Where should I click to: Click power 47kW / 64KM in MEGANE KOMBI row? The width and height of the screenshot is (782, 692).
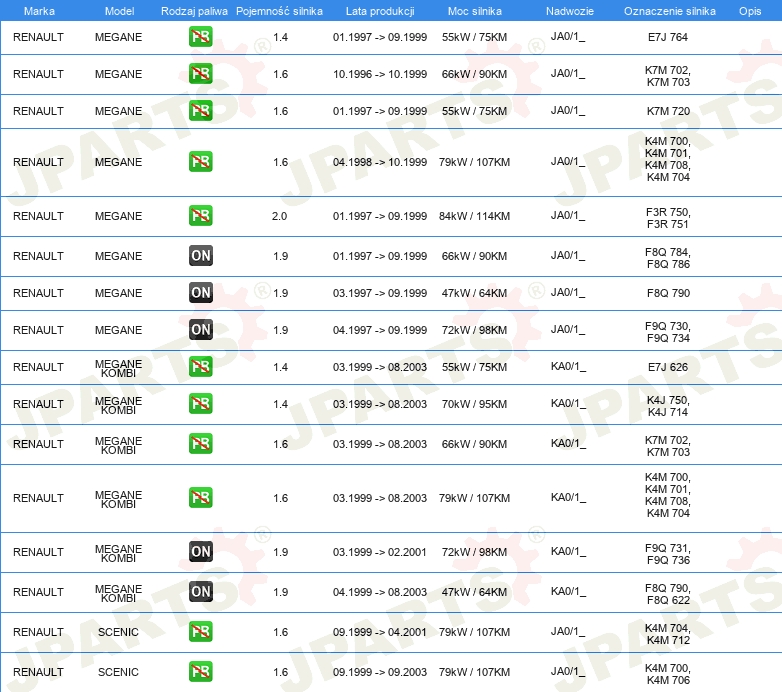[x=474, y=592]
